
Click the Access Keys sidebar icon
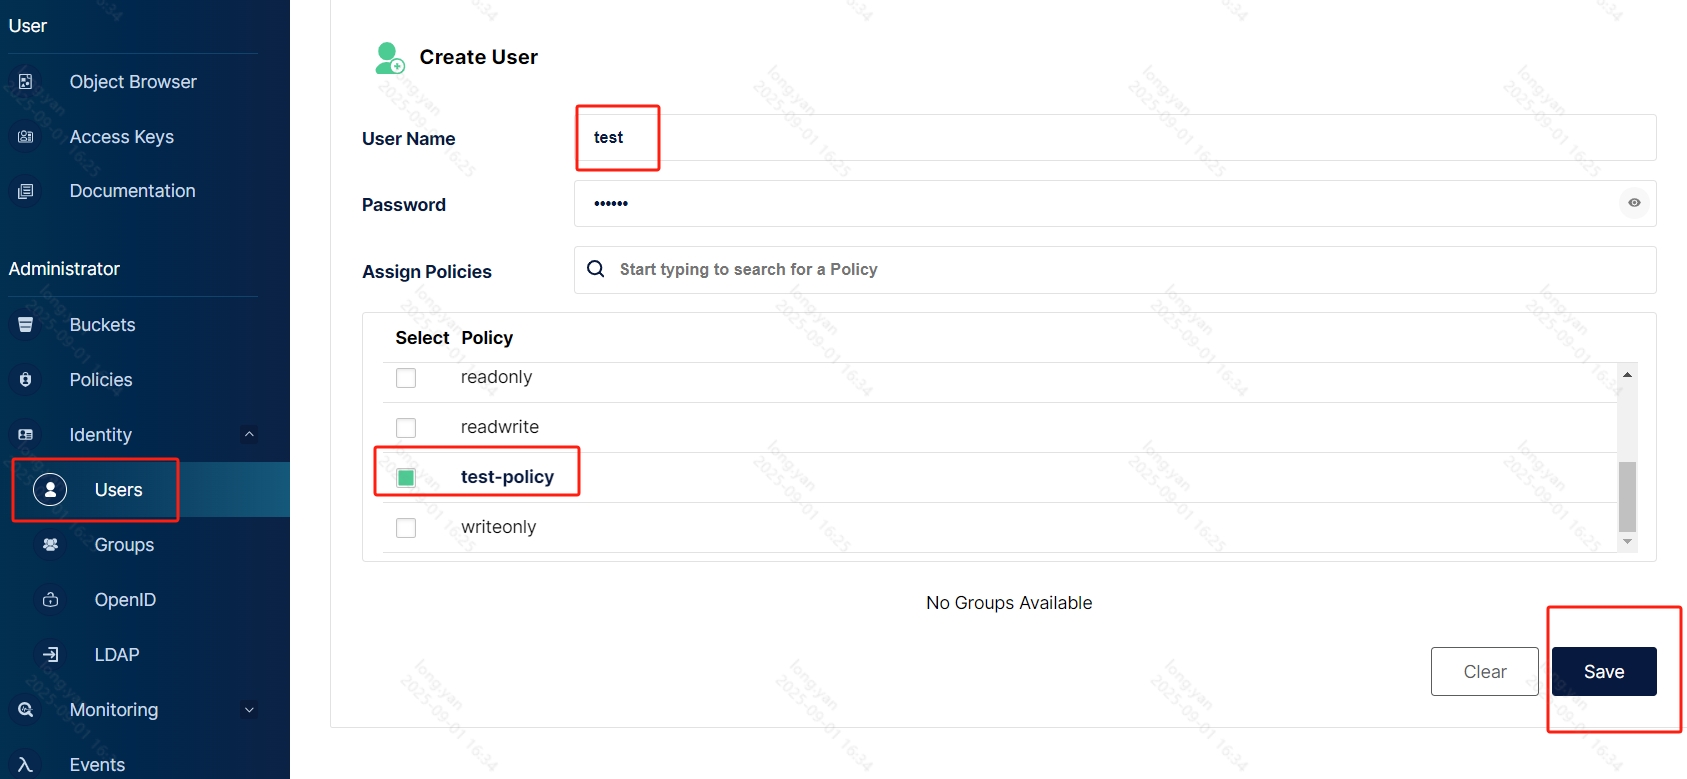[x=26, y=137]
